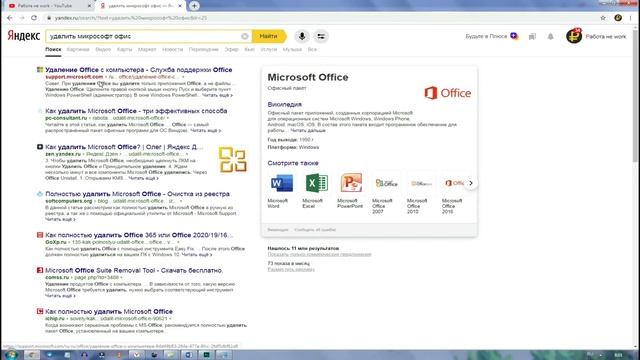Switch to the Новости category
Screen dimensions: 640x360
[172, 49]
